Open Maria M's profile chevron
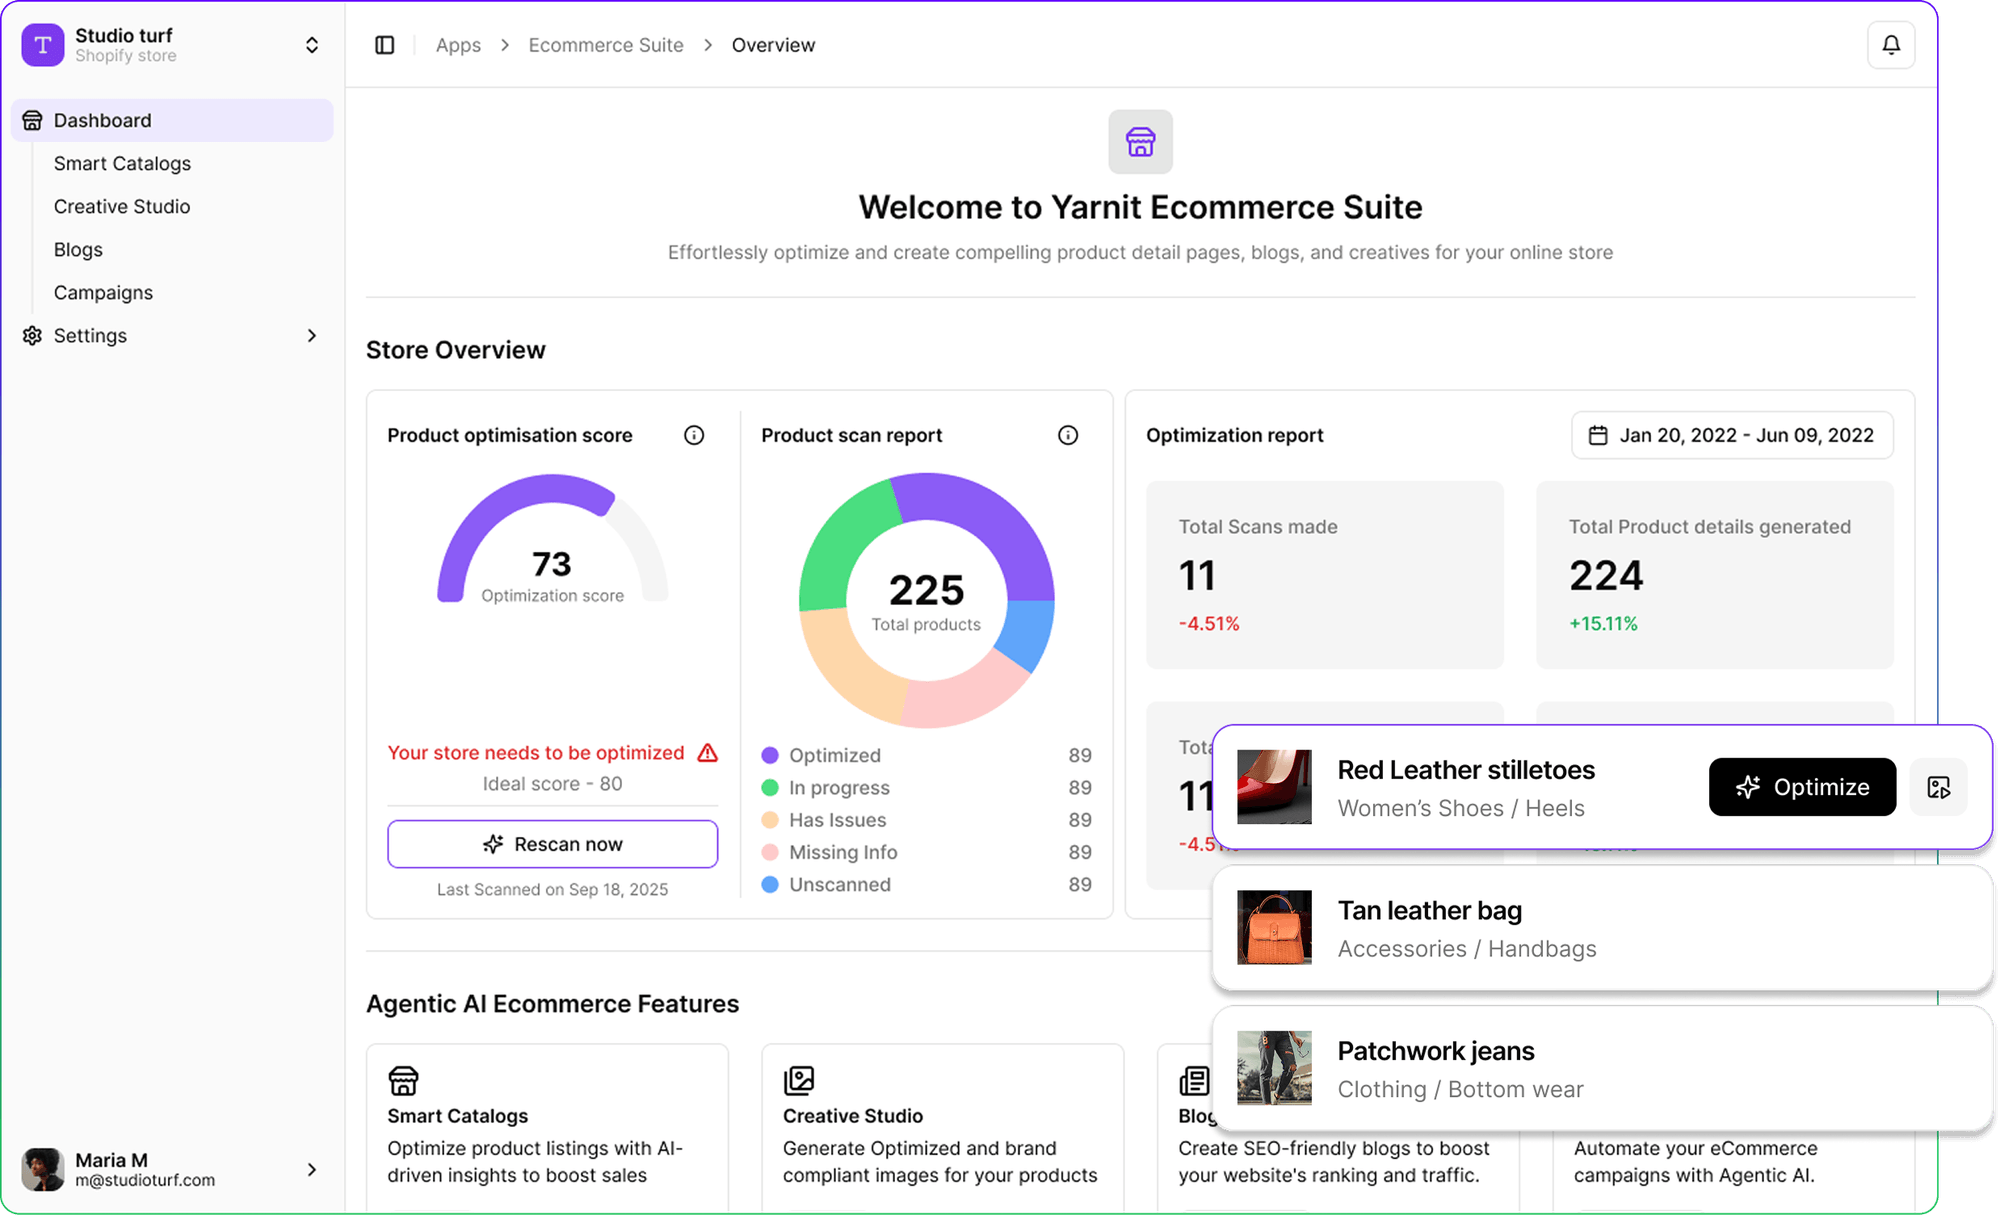2000x1215 pixels. coord(313,1169)
